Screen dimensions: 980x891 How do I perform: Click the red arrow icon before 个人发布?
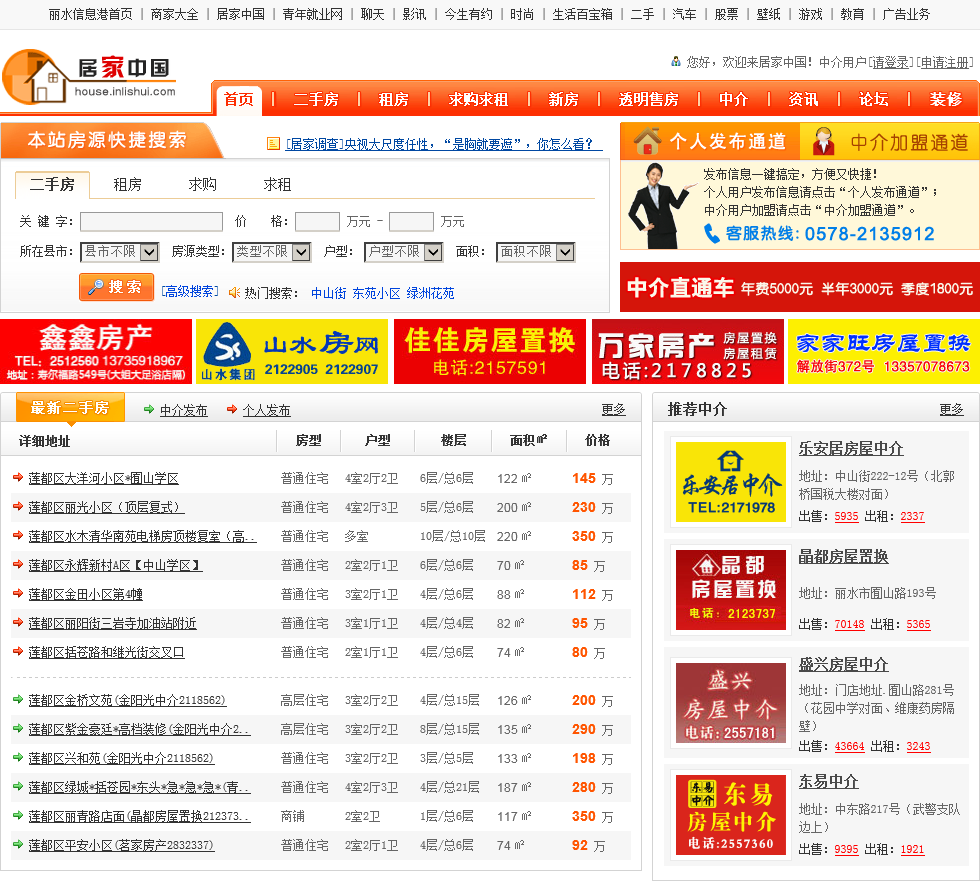[x=232, y=409]
